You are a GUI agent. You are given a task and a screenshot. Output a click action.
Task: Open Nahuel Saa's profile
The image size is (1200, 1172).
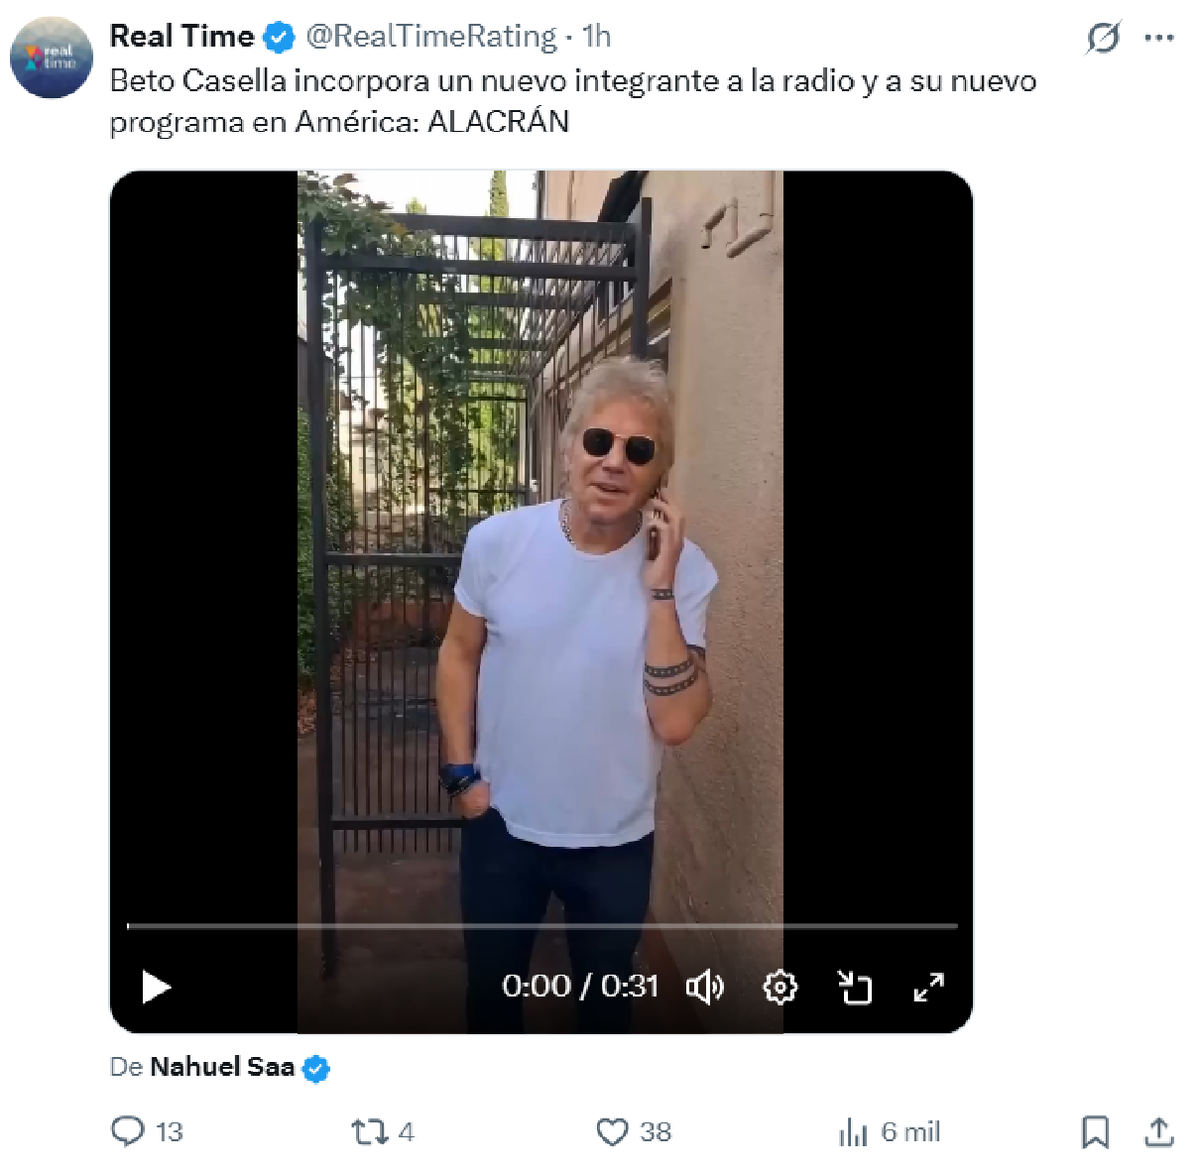(x=222, y=1067)
